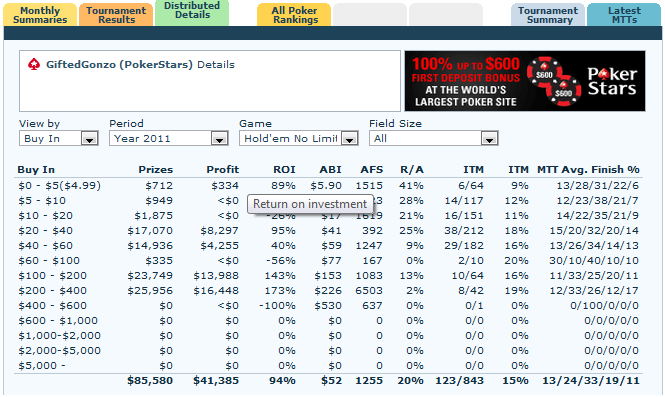Select the $200 - $400 buy-in row

(x=328, y=291)
